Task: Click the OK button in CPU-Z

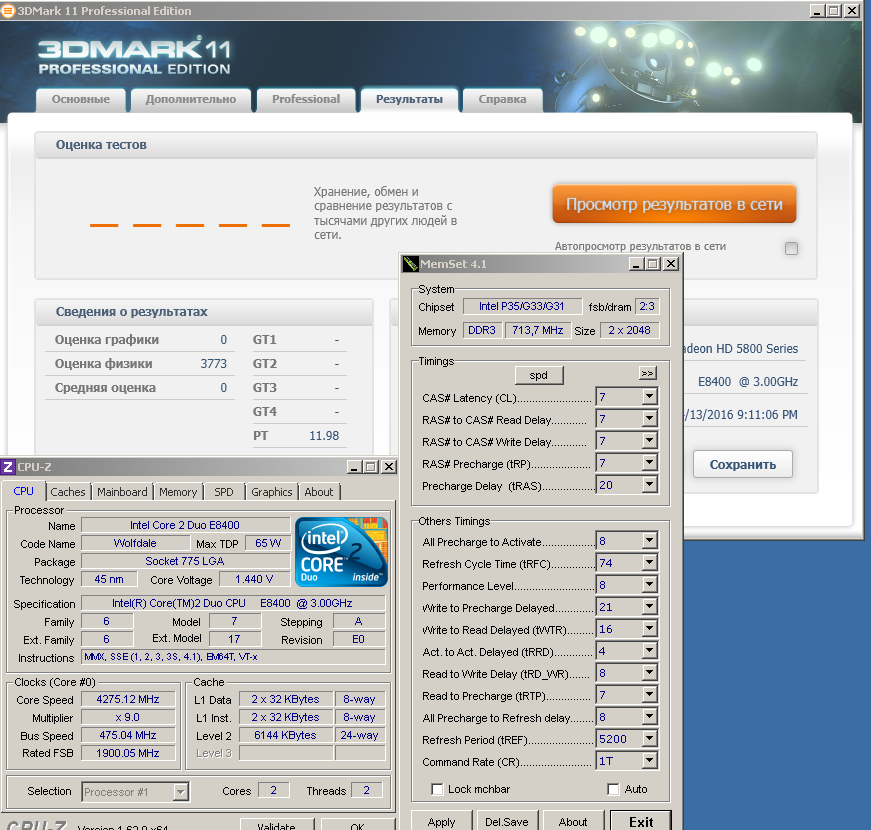Action: (x=358, y=825)
